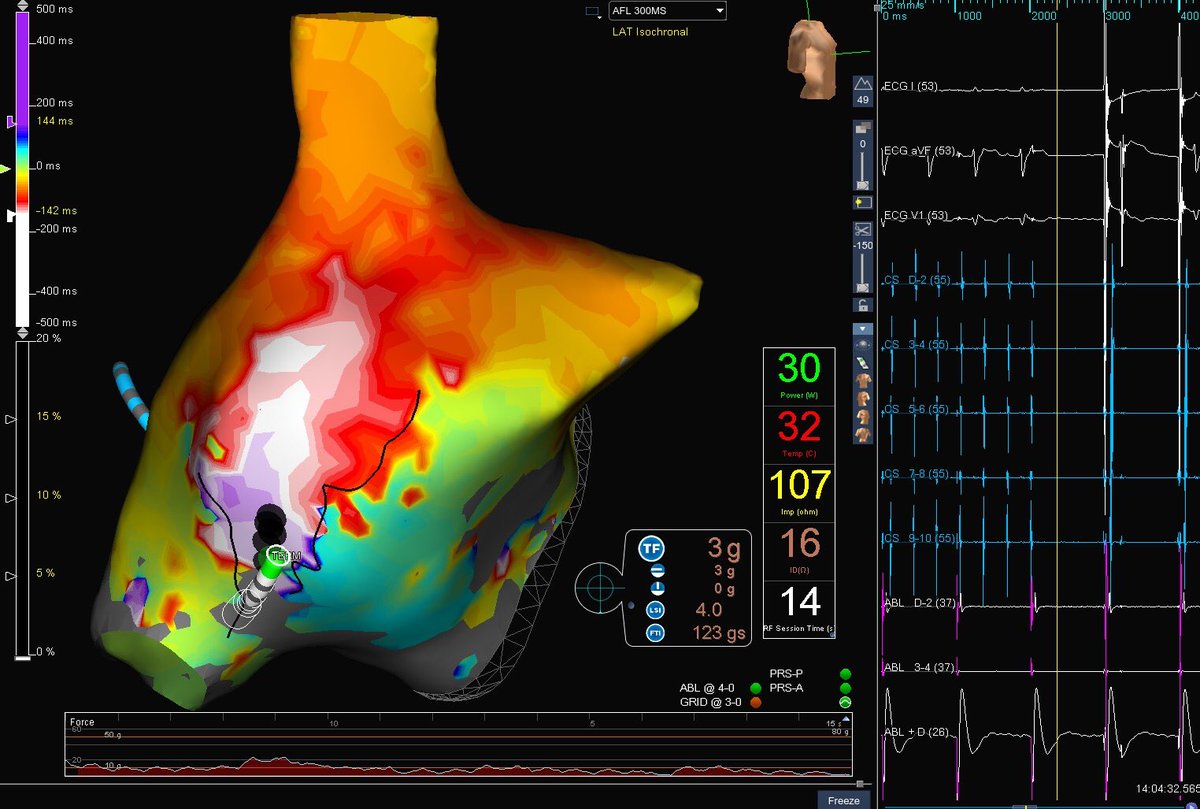Click the orange GRID @ 3-0 status indicator
The height and width of the screenshot is (809, 1200).
click(755, 703)
